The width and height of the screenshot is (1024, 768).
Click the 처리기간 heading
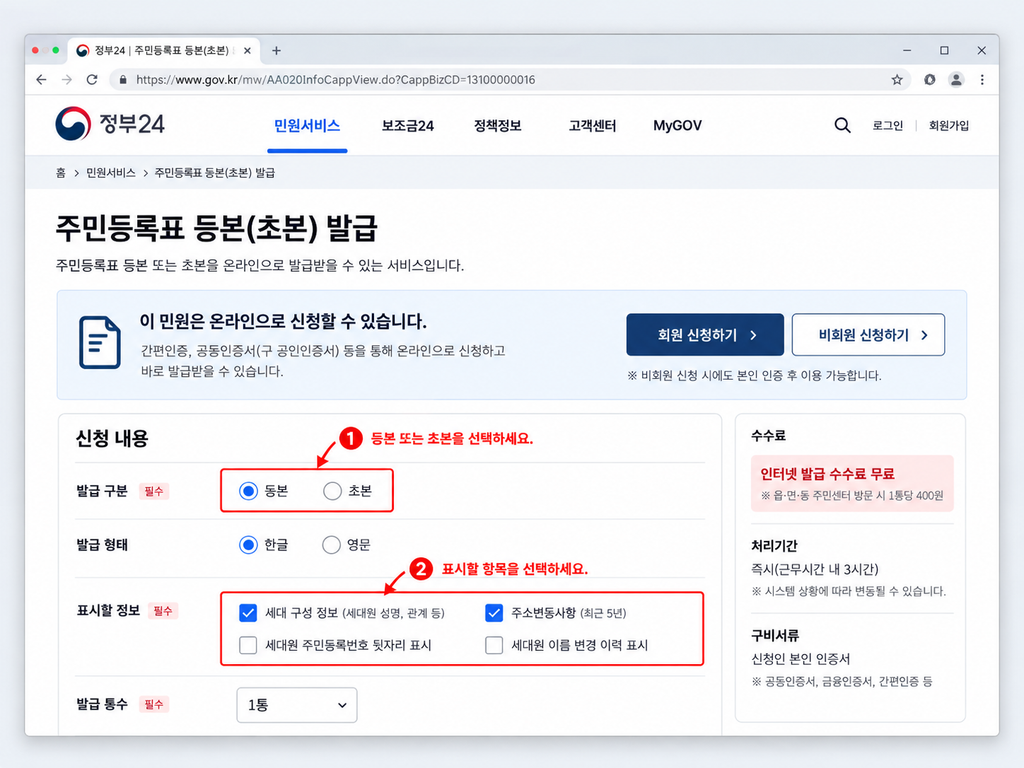[775, 546]
